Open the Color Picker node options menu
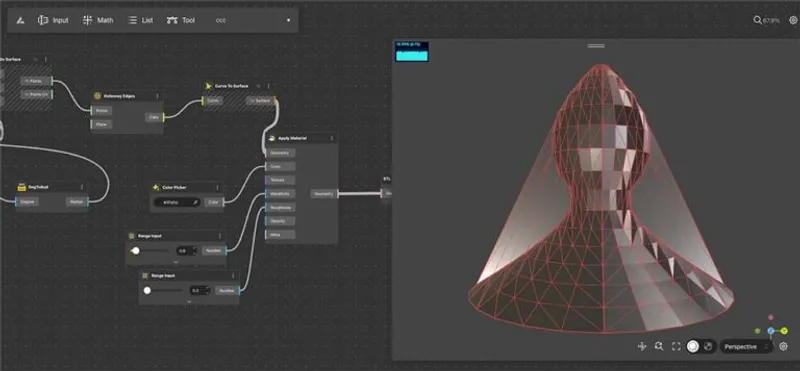Screen dimensions: 800x371 point(217,187)
